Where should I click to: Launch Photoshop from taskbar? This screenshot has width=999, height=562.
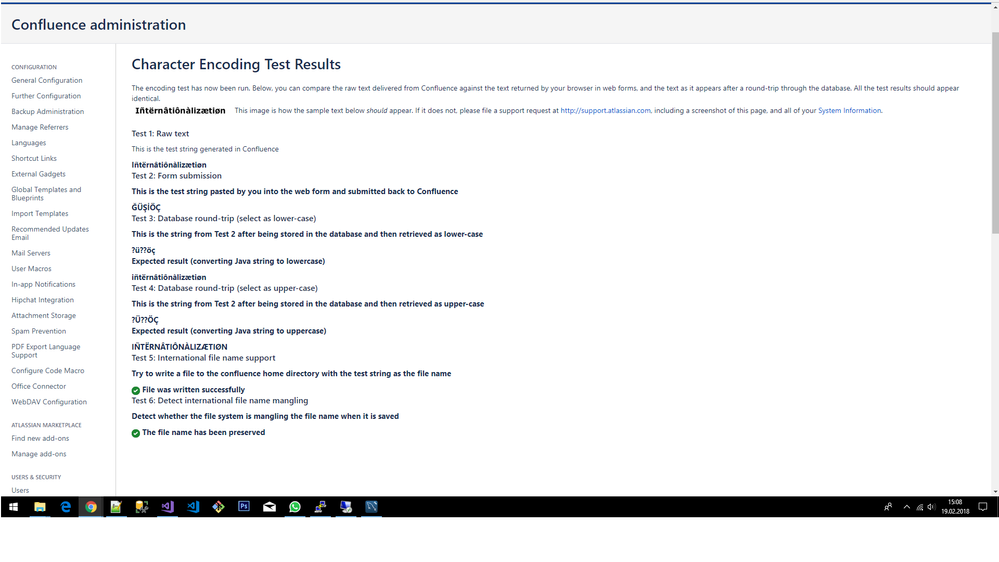243,507
